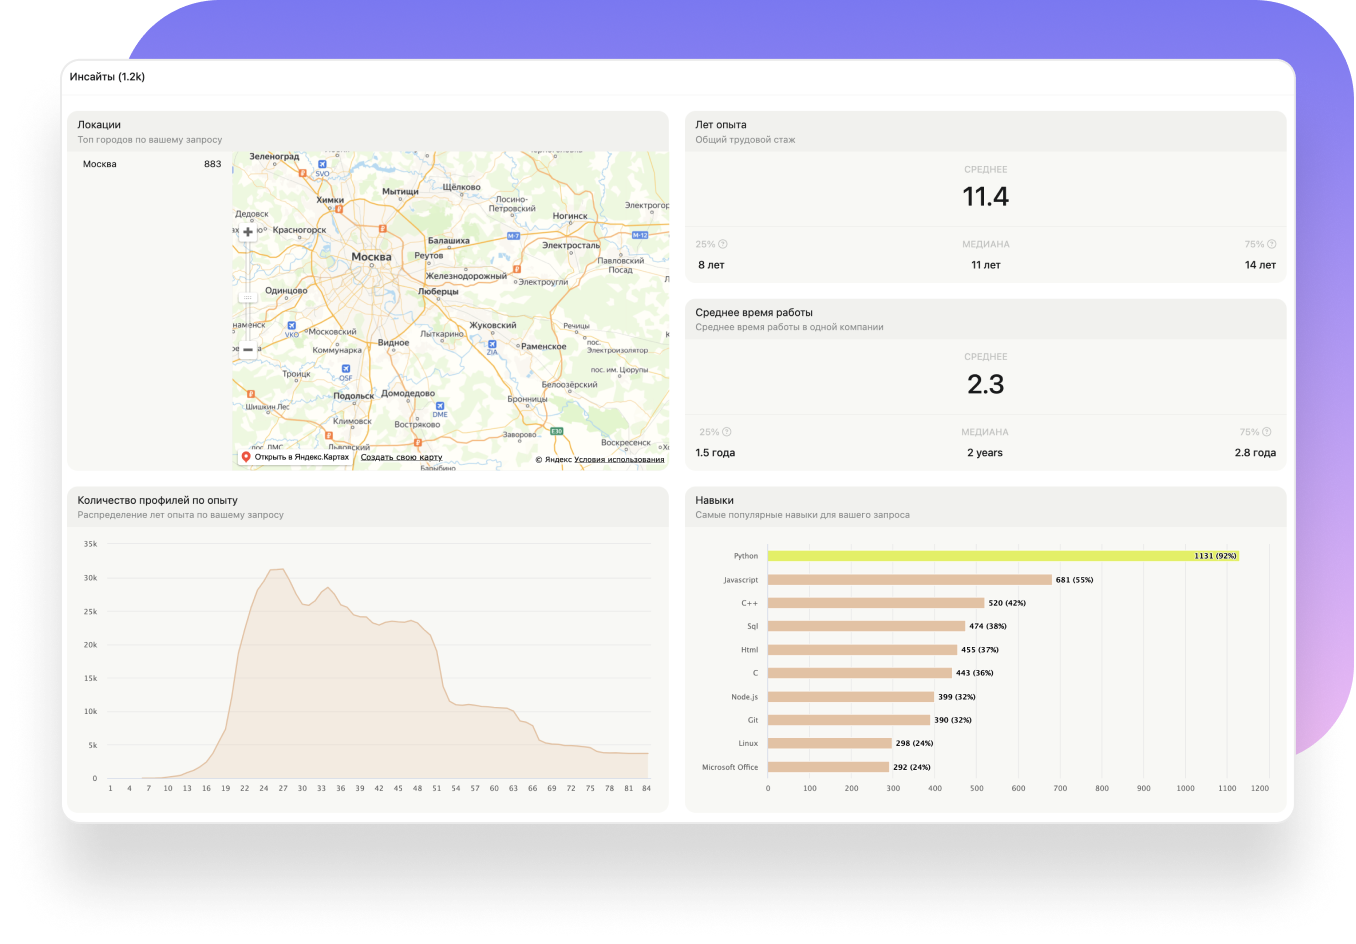
Task: Click the ZIA airport marker near Жуковский
Action: (492, 344)
